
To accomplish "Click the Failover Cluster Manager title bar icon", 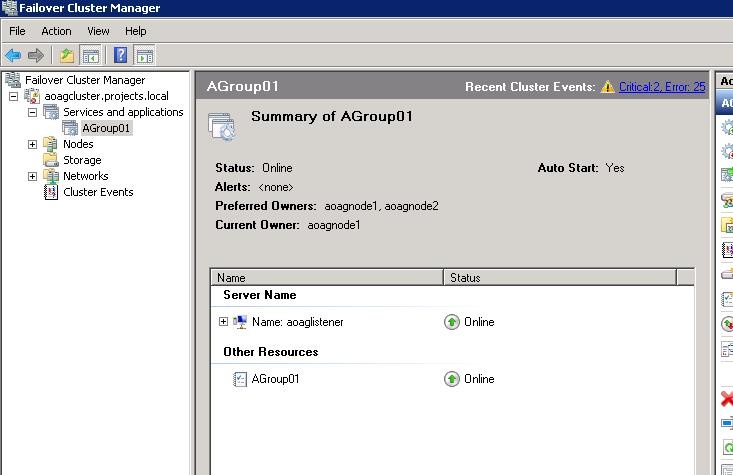I will (x=9, y=8).
